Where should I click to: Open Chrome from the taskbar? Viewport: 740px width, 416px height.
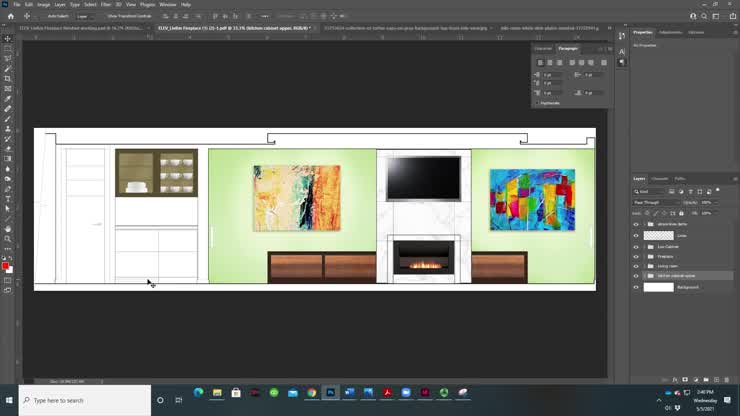click(x=311, y=393)
